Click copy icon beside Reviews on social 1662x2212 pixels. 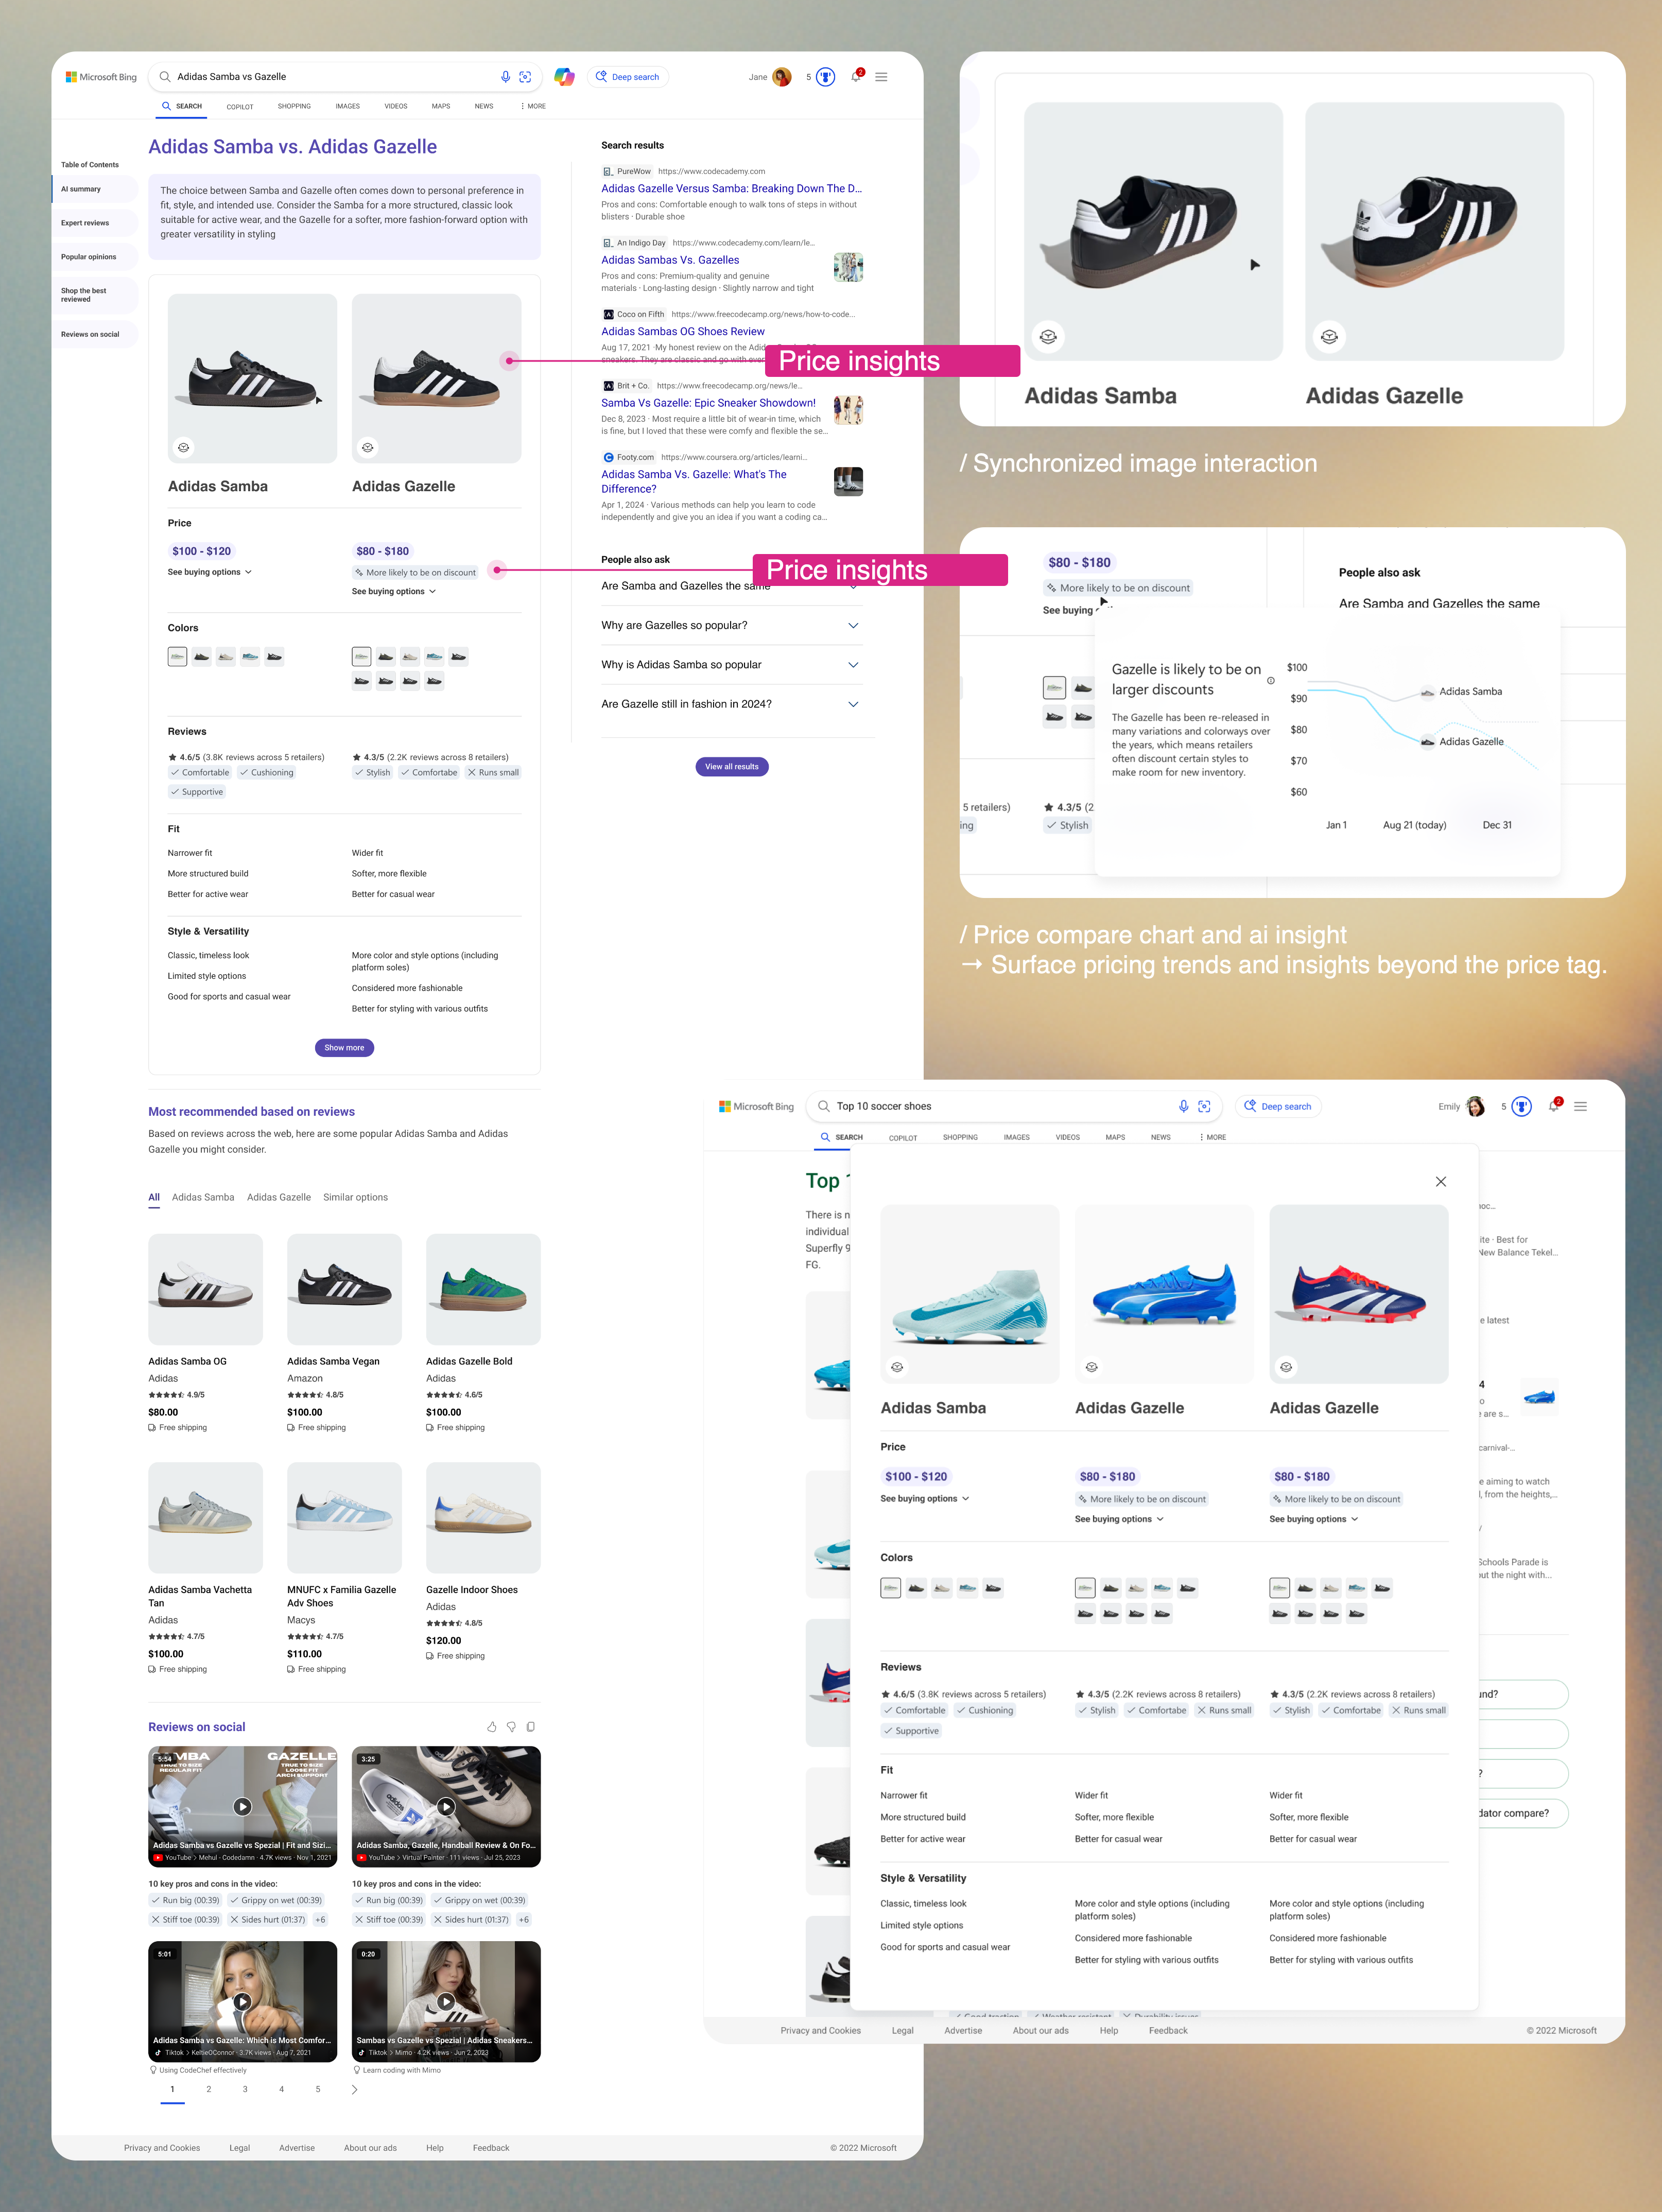(x=531, y=1727)
